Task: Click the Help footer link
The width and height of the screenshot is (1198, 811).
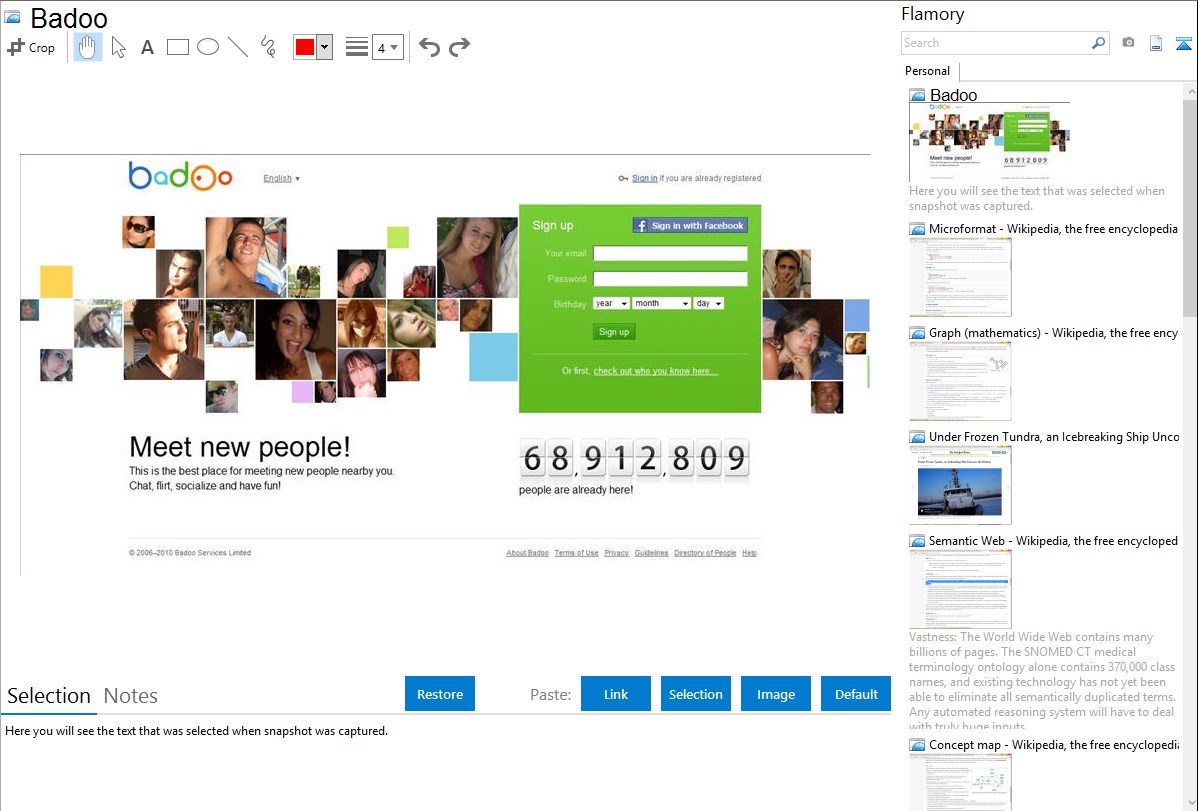Action: (750, 553)
